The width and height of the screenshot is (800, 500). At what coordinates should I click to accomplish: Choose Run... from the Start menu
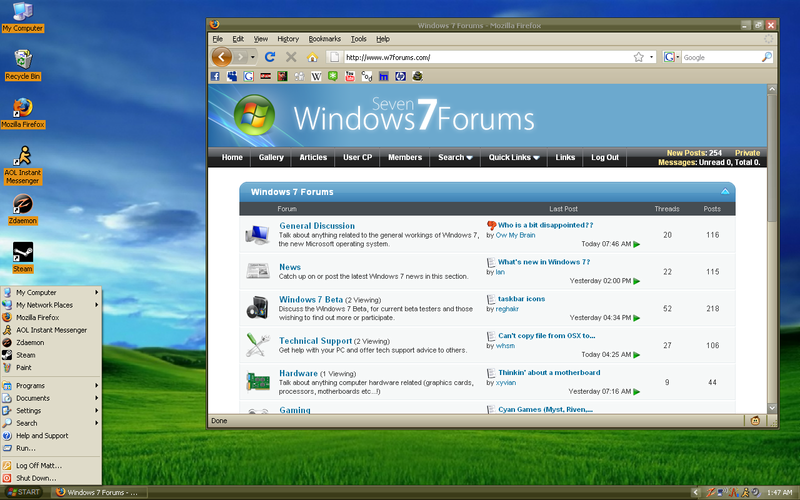(51, 448)
